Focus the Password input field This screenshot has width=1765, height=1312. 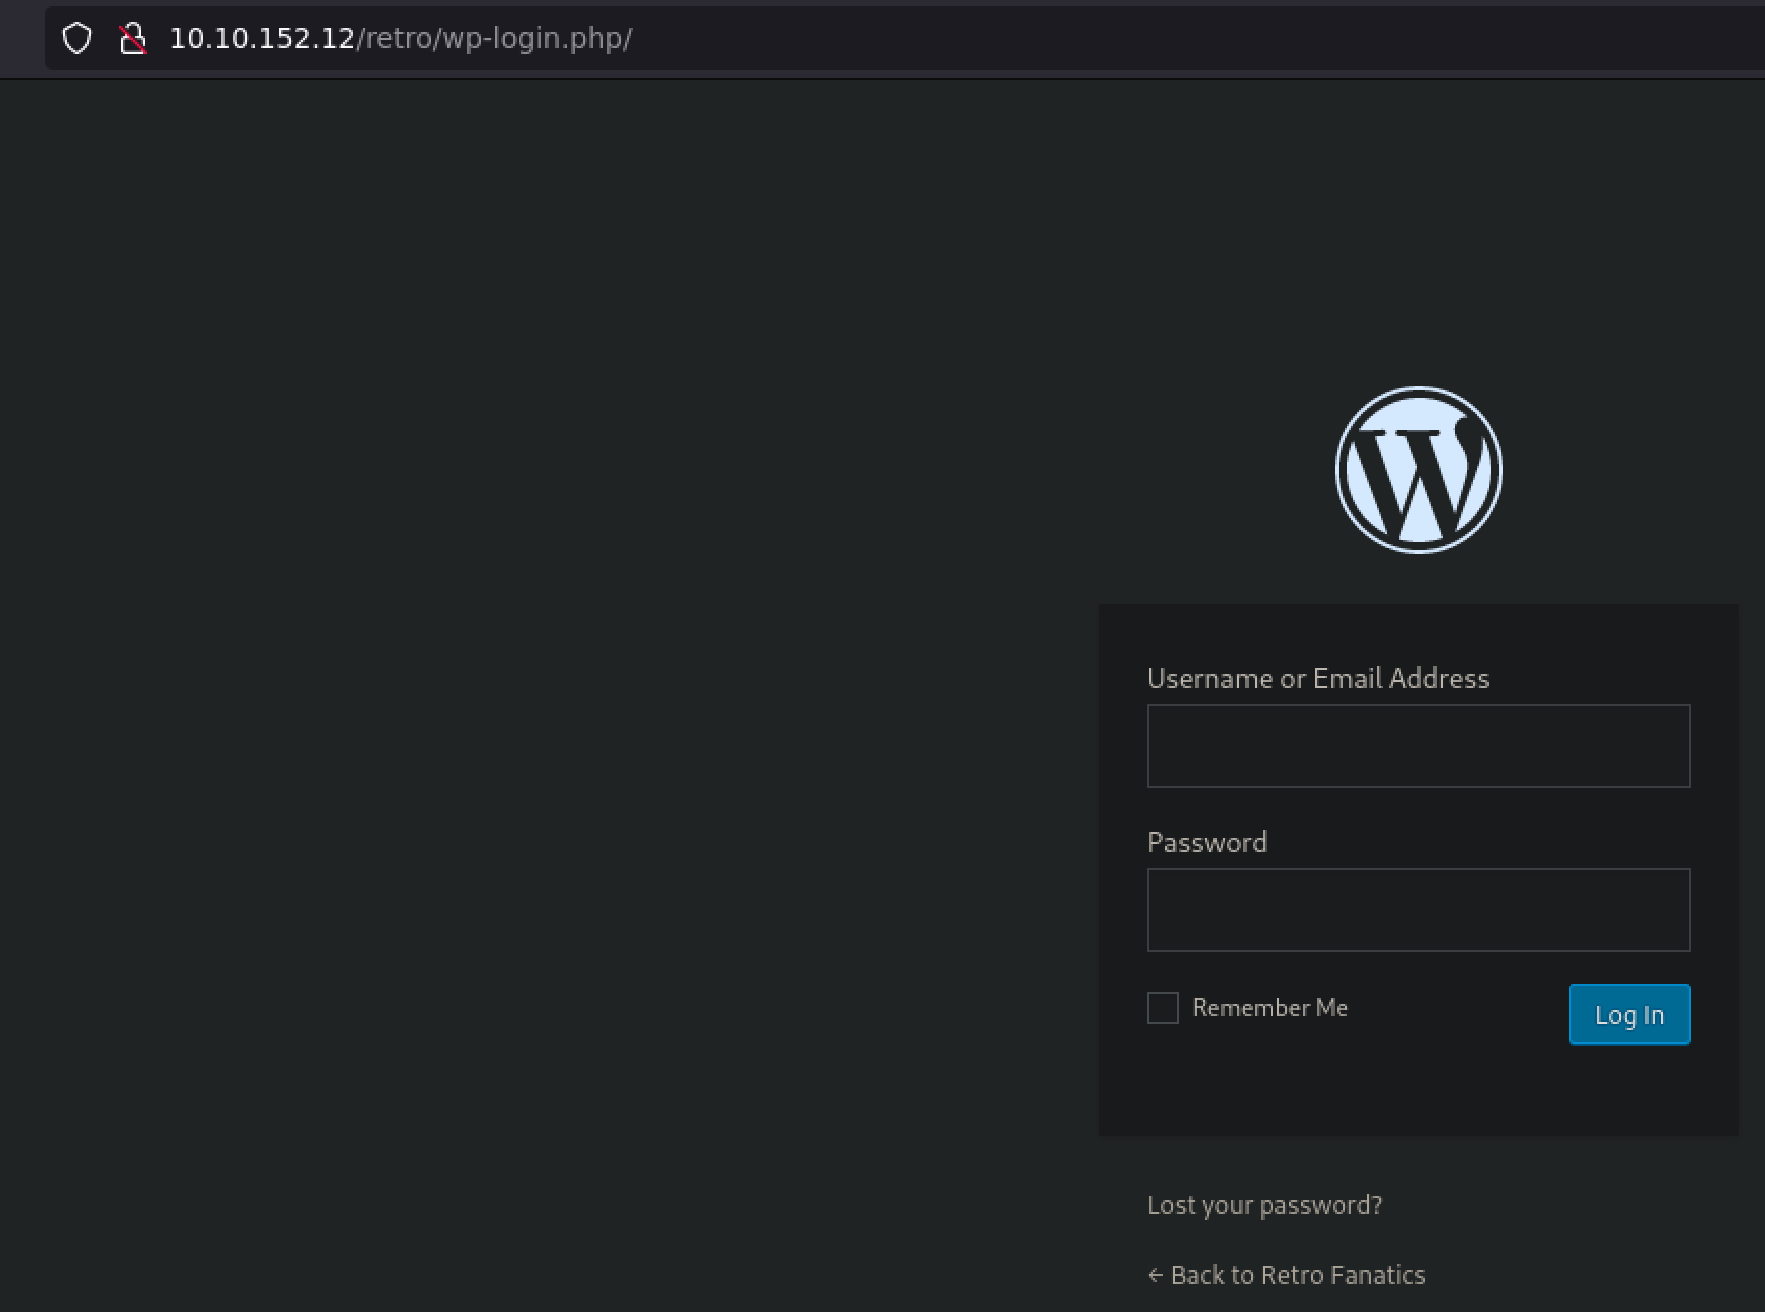pyautogui.click(x=1418, y=910)
